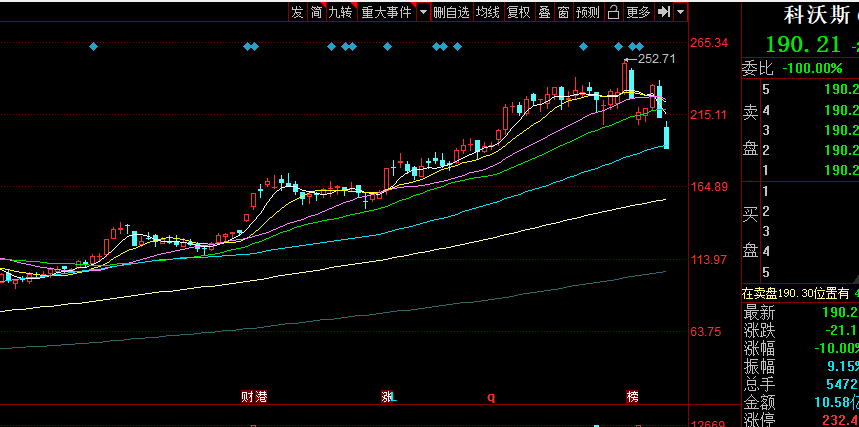Expand the dropdown arrow beside 重大事件
This screenshot has height=427, width=859.
pyautogui.click(x=423, y=12)
